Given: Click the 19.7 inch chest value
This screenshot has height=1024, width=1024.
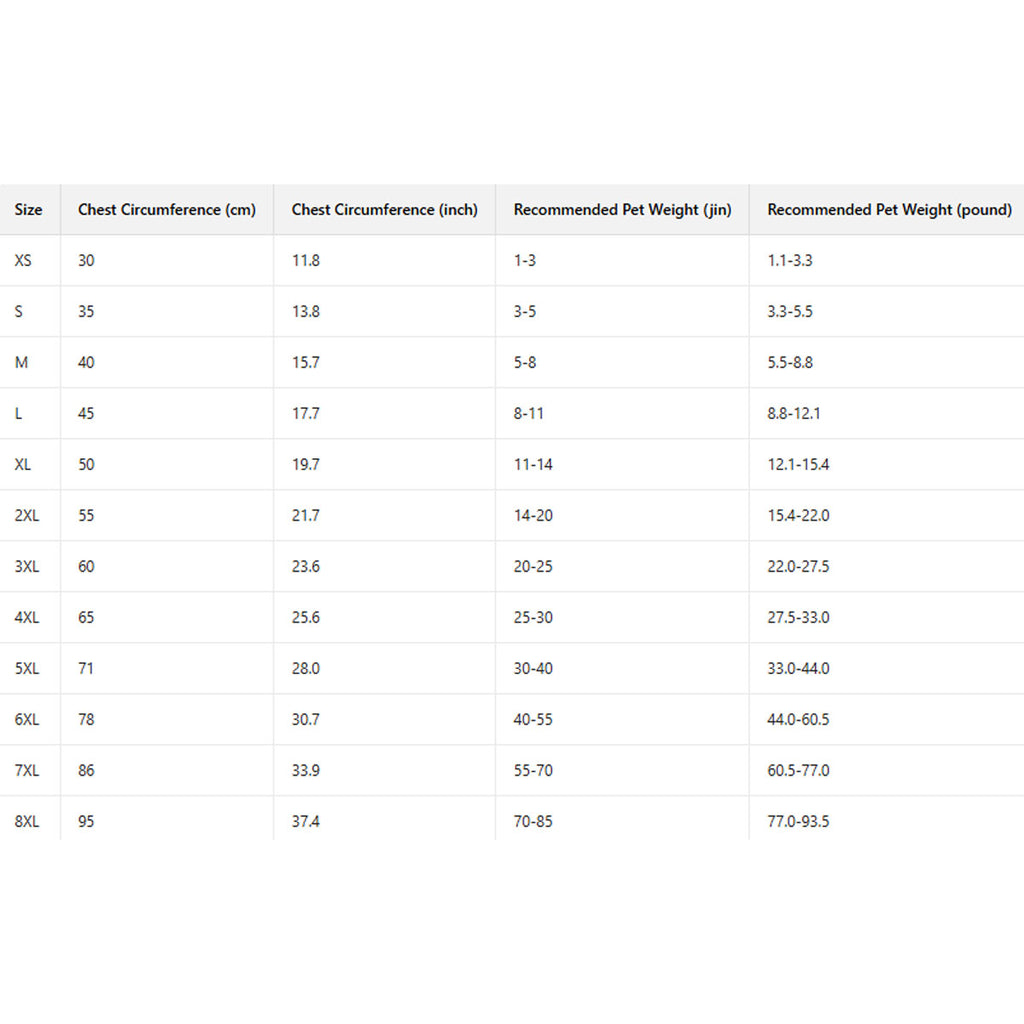Looking at the screenshot, I should coord(306,464).
